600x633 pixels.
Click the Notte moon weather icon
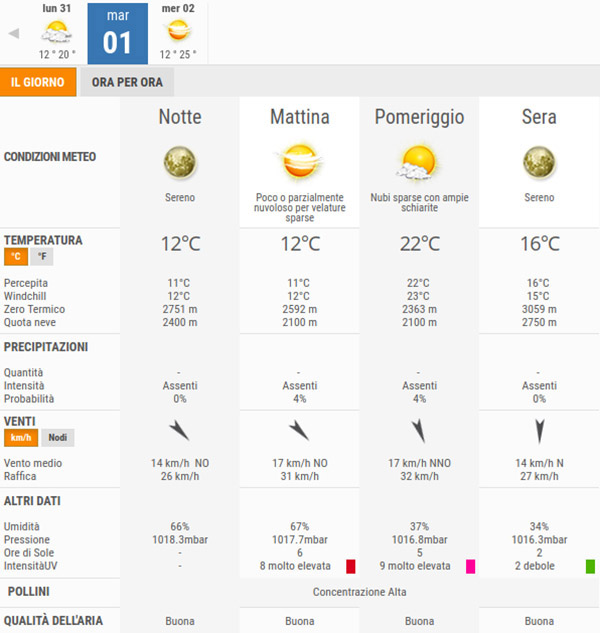click(x=180, y=162)
